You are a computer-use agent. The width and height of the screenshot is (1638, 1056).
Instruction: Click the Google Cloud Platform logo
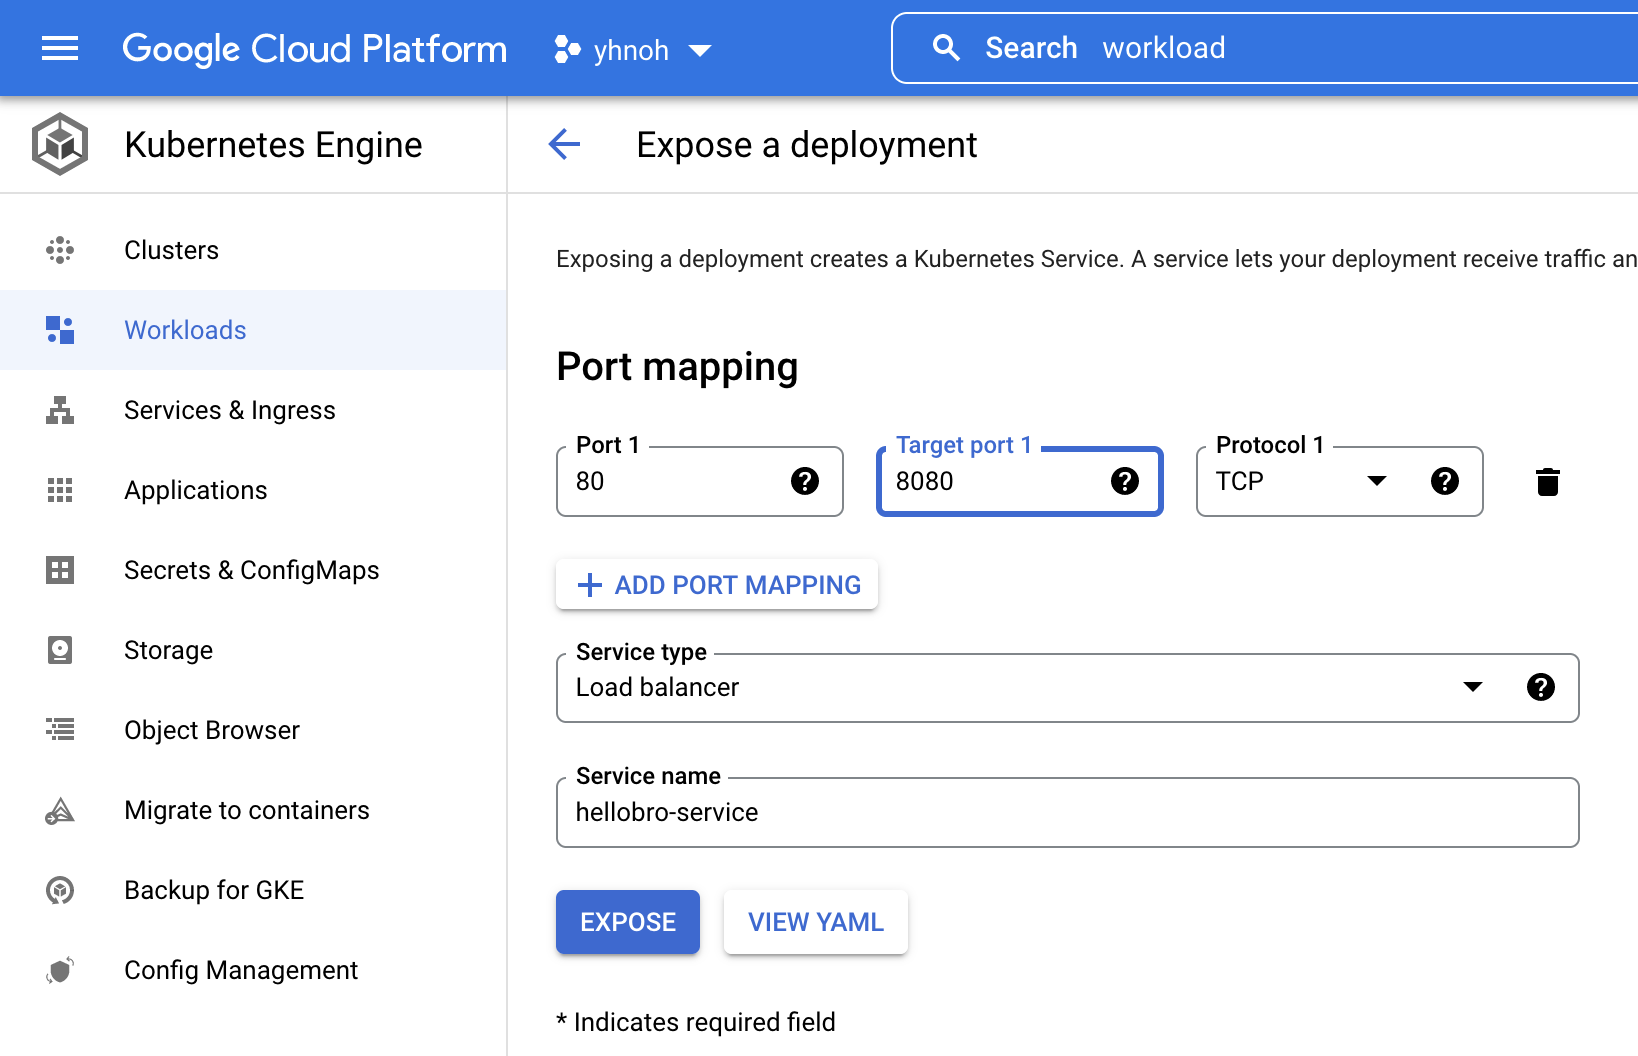coord(314,48)
